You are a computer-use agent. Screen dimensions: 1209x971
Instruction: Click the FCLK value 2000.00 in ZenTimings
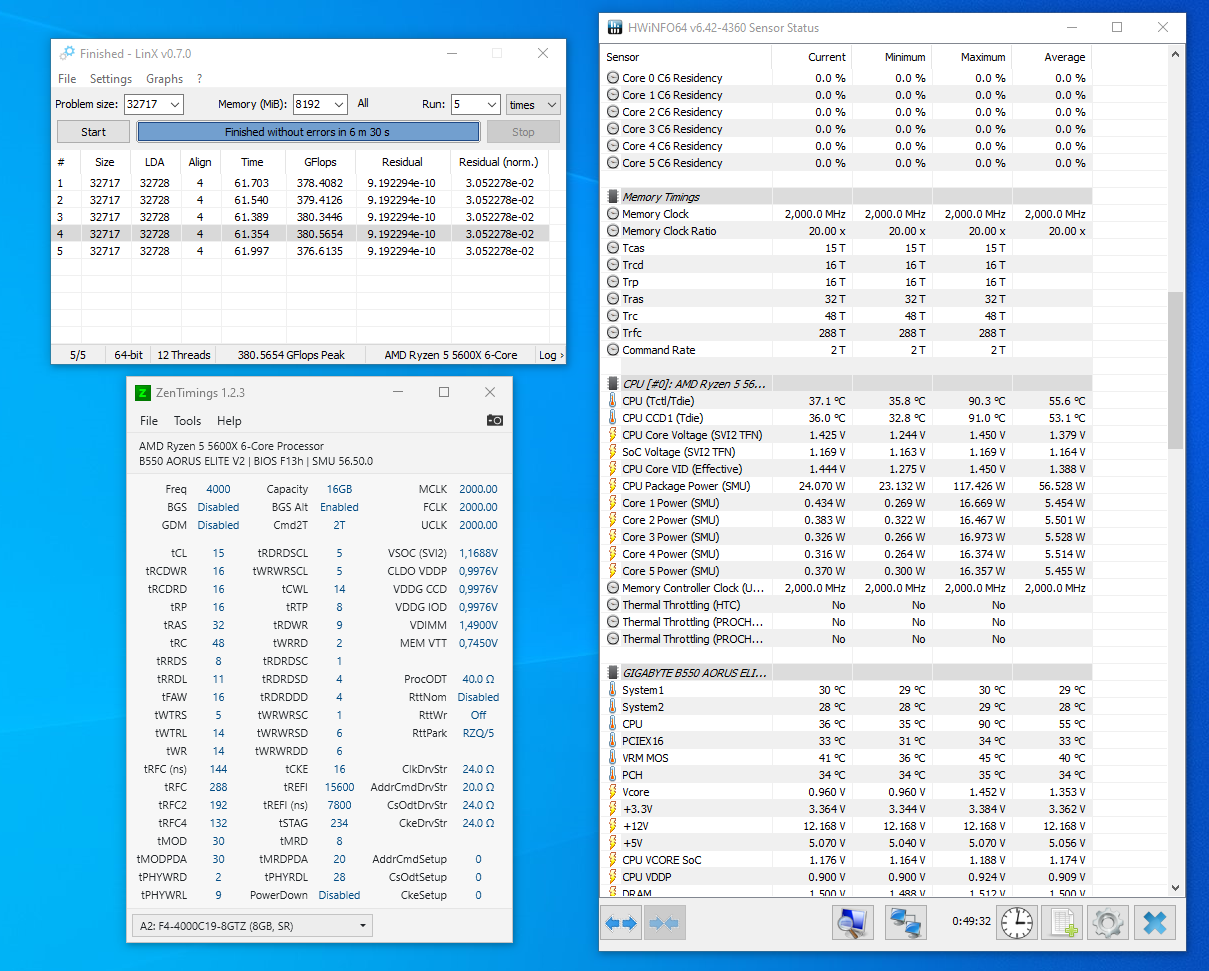(478, 507)
